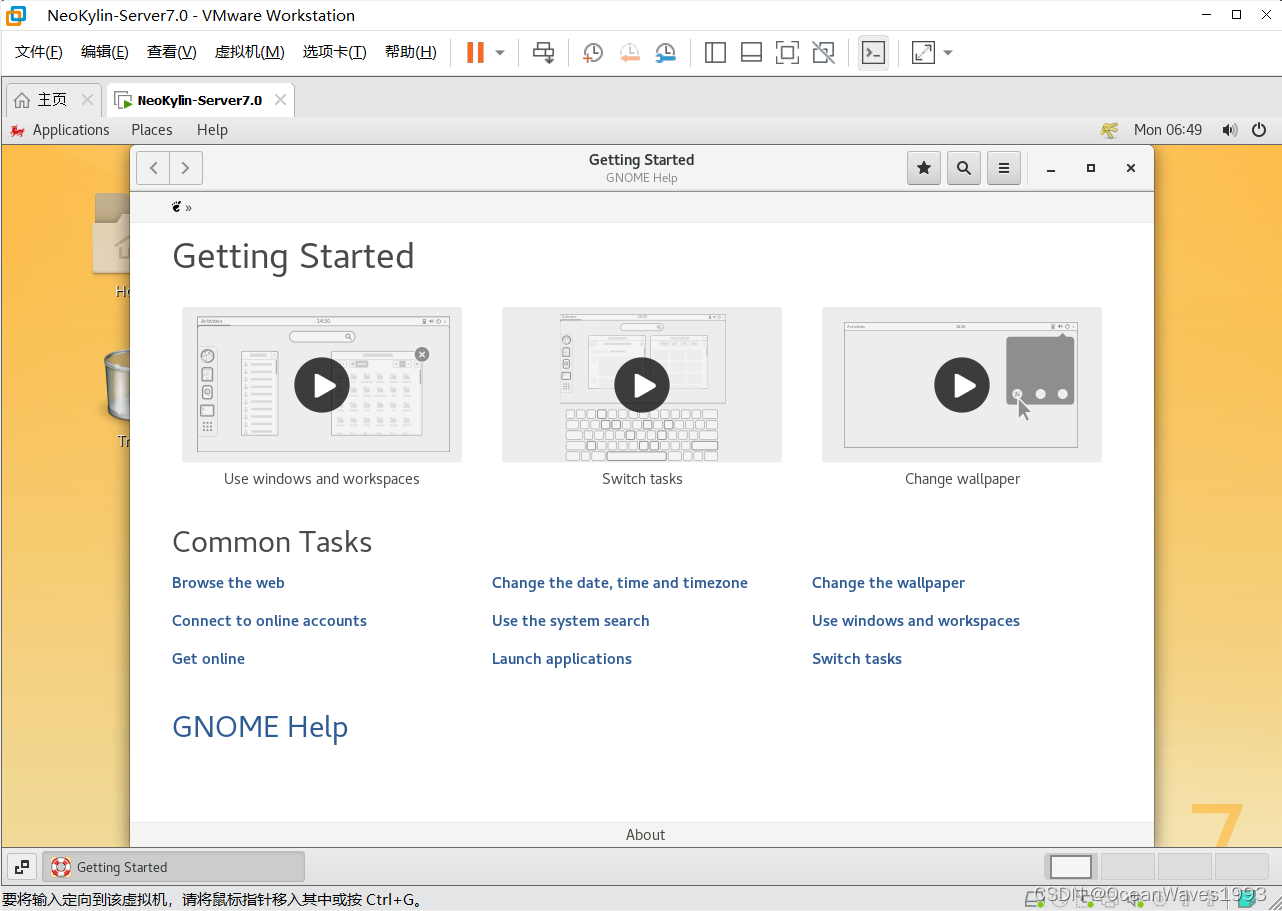Image resolution: width=1282 pixels, height=911 pixels.
Task: Click the stretch guest display icon
Action: [923, 53]
